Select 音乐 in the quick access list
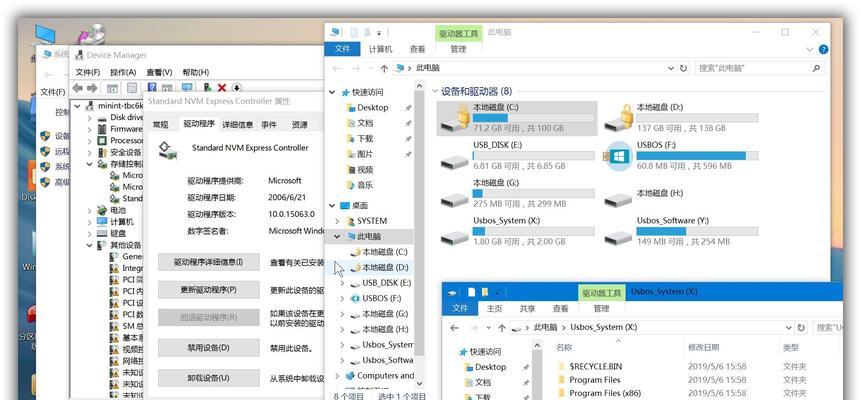This screenshot has width=861, height=400. (365, 185)
